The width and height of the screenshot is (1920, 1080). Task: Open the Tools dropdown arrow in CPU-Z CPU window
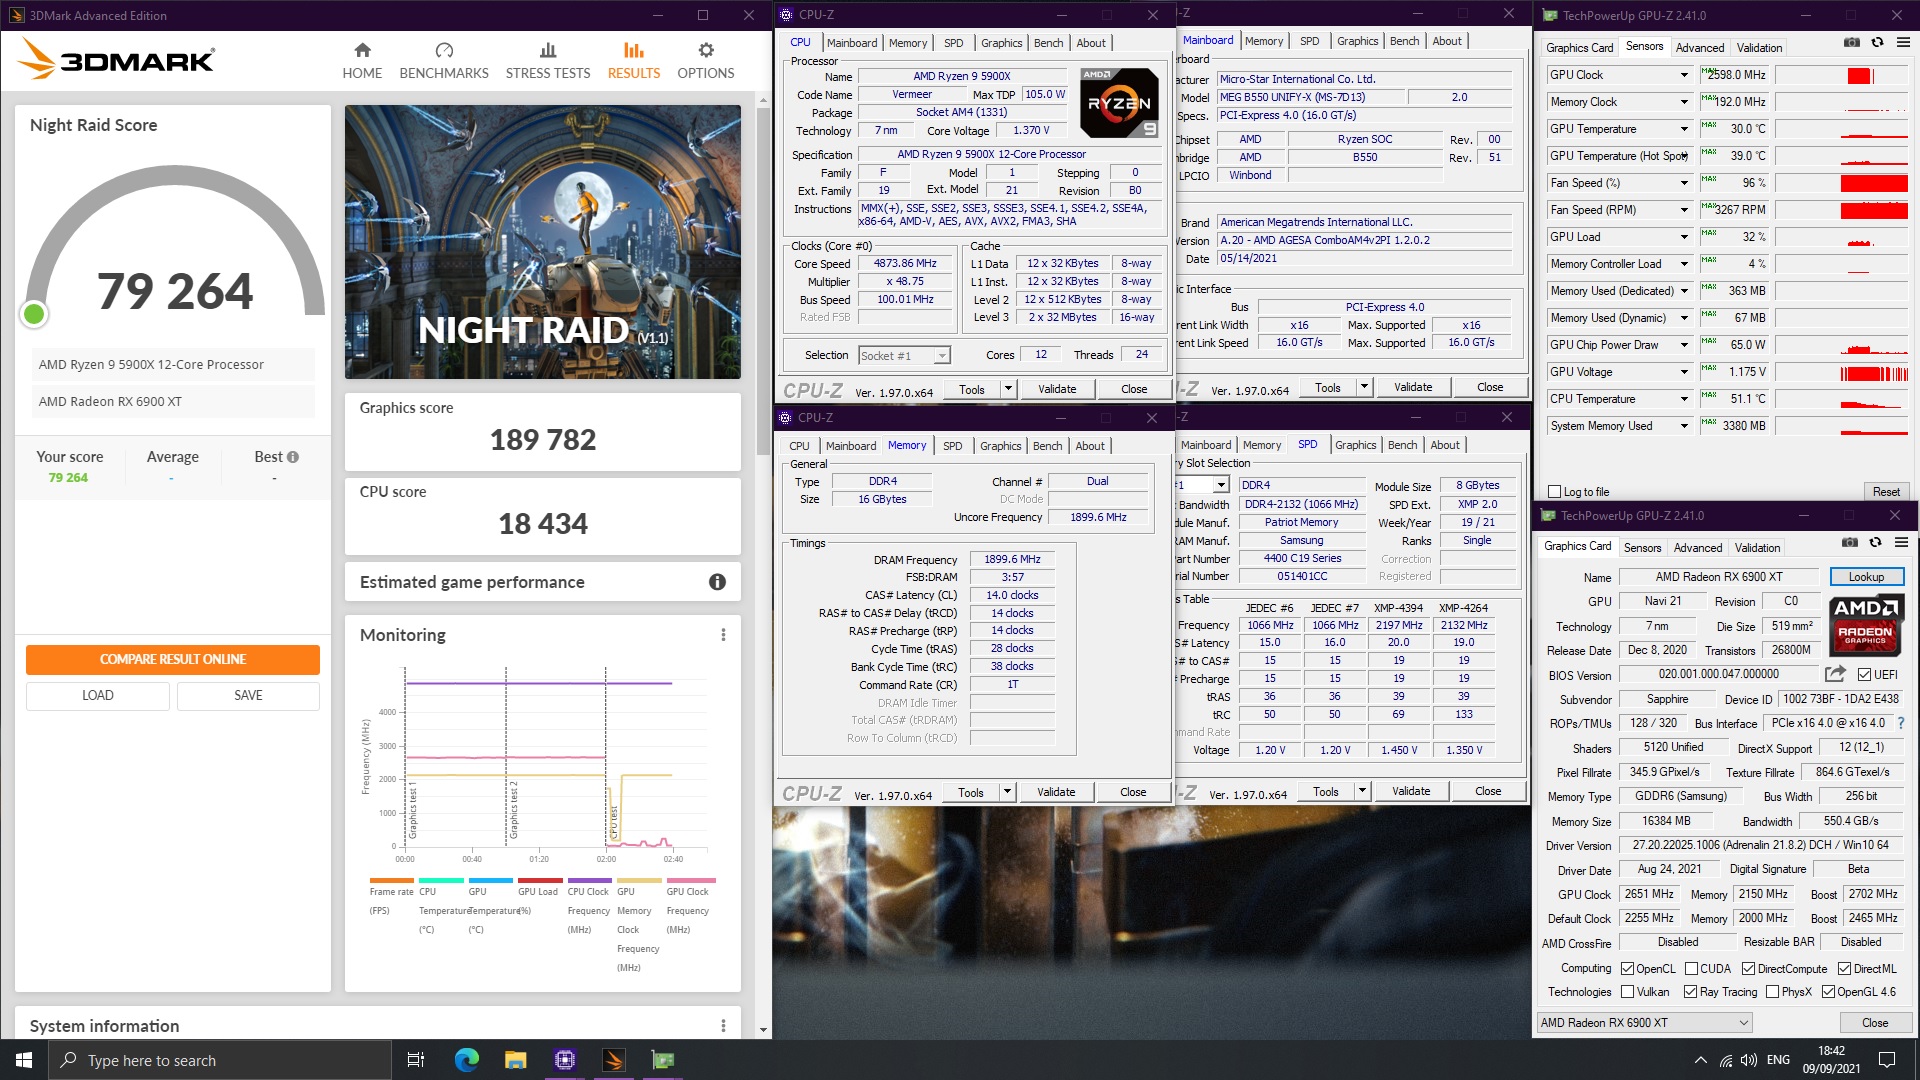(1007, 389)
